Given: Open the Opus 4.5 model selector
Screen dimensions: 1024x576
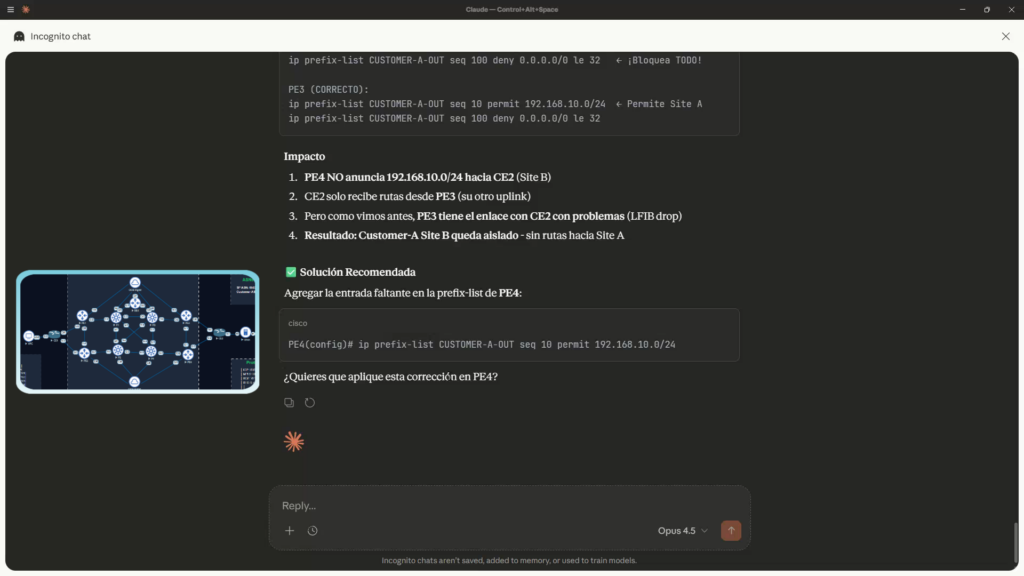Looking at the screenshot, I should 682,531.
